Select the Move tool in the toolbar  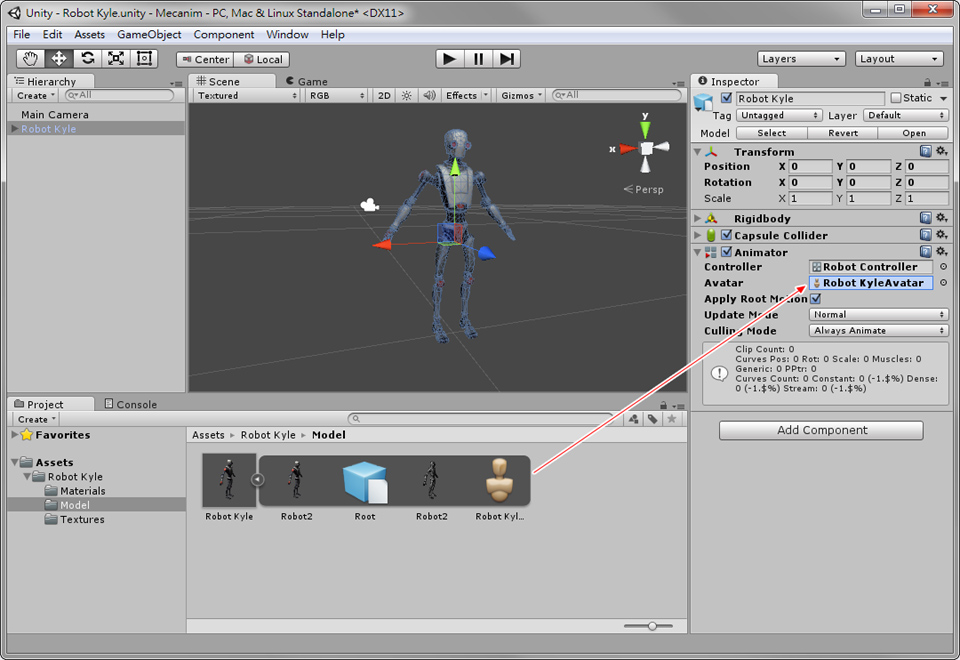pos(58,58)
